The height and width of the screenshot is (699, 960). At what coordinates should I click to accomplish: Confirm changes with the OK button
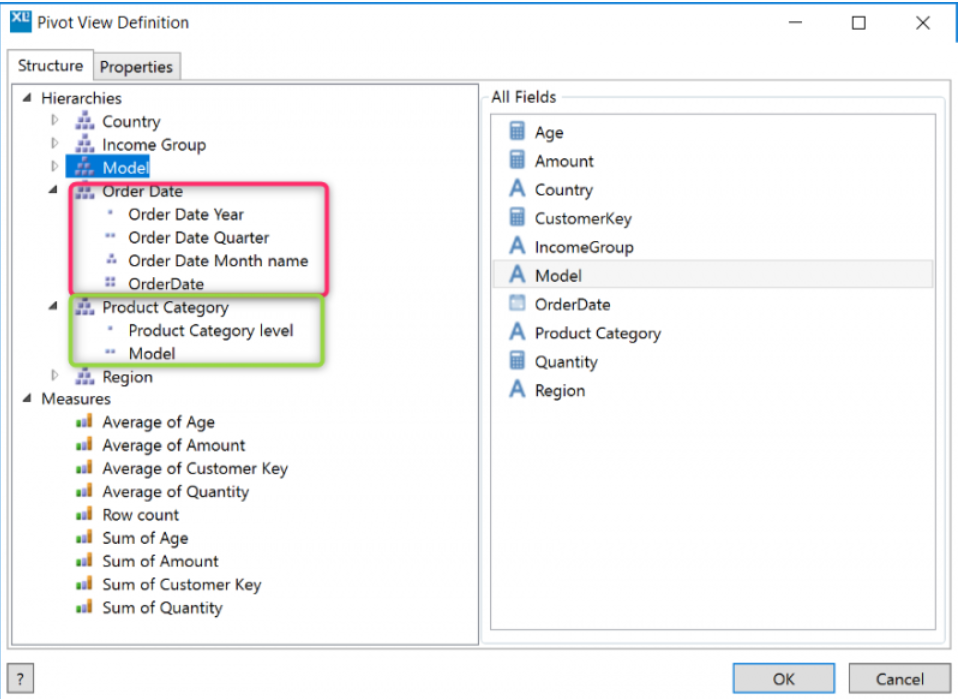(x=784, y=678)
